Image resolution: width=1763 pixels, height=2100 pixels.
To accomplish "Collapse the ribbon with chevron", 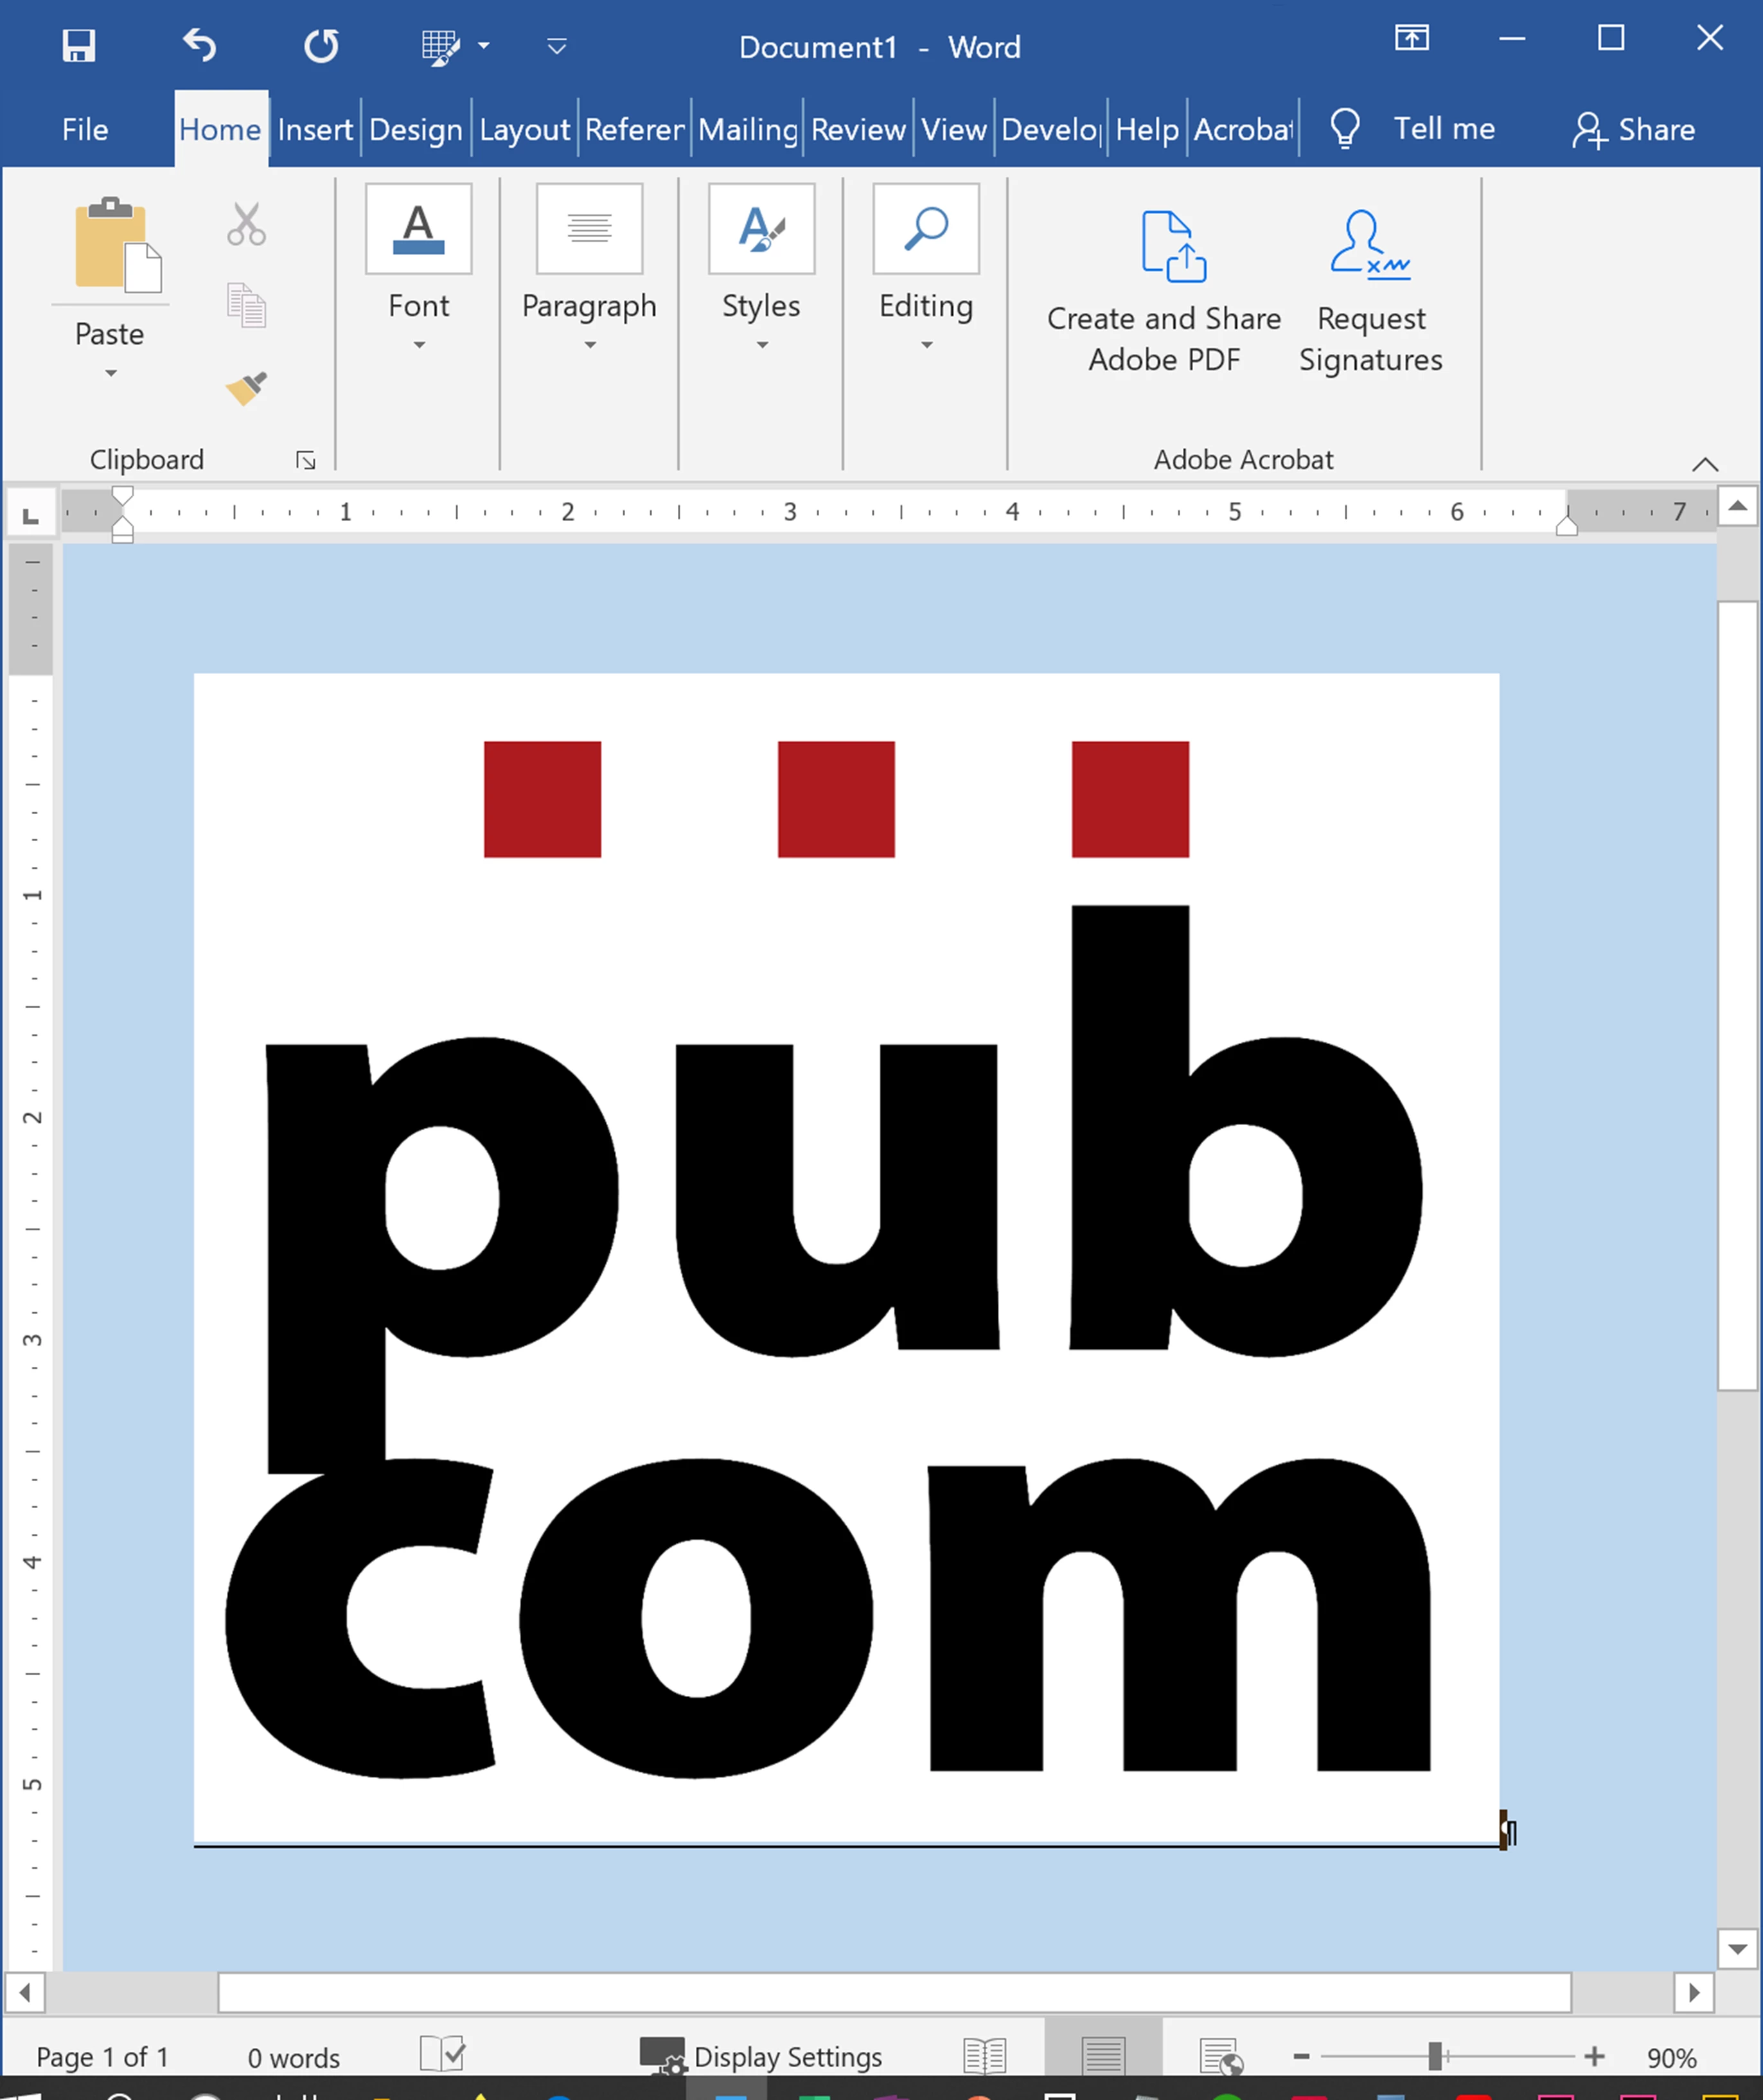I will point(1705,464).
